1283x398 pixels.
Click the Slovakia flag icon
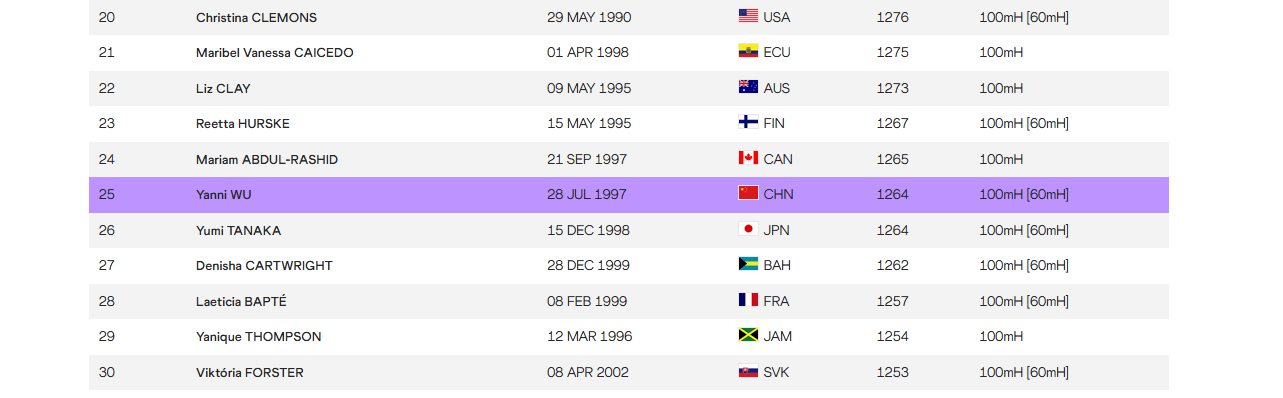tap(748, 372)
